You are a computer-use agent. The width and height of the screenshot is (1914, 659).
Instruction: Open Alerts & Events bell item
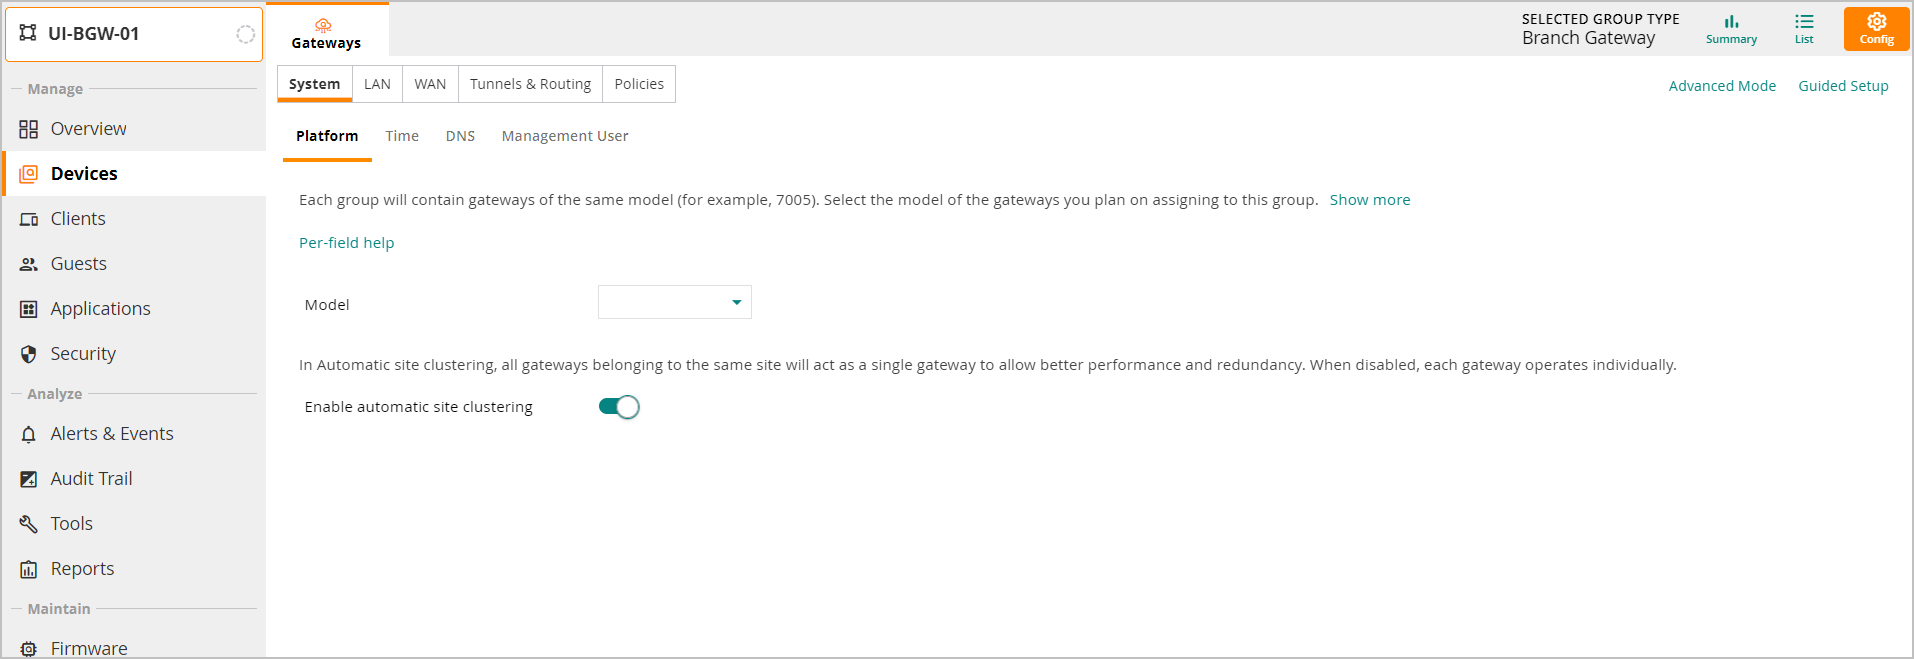(x=112, y=434)
